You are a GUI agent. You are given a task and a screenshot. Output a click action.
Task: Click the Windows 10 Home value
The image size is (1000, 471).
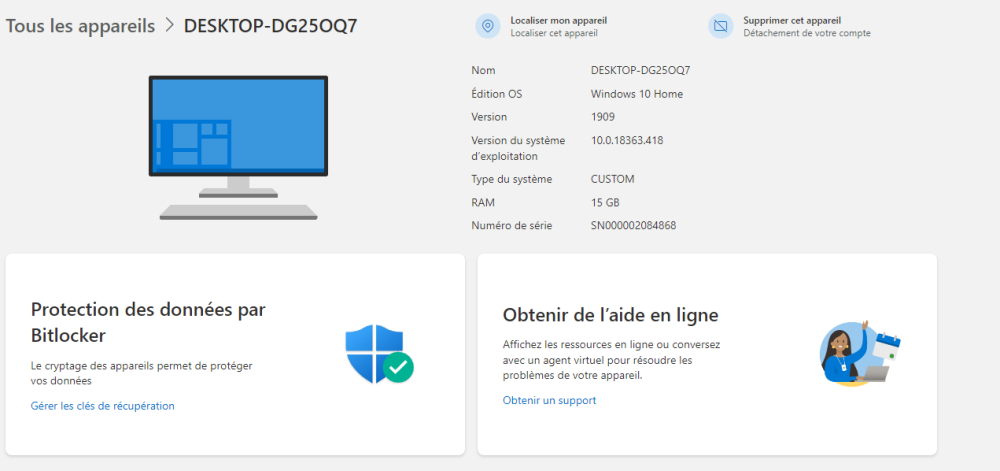coord(637,94)
